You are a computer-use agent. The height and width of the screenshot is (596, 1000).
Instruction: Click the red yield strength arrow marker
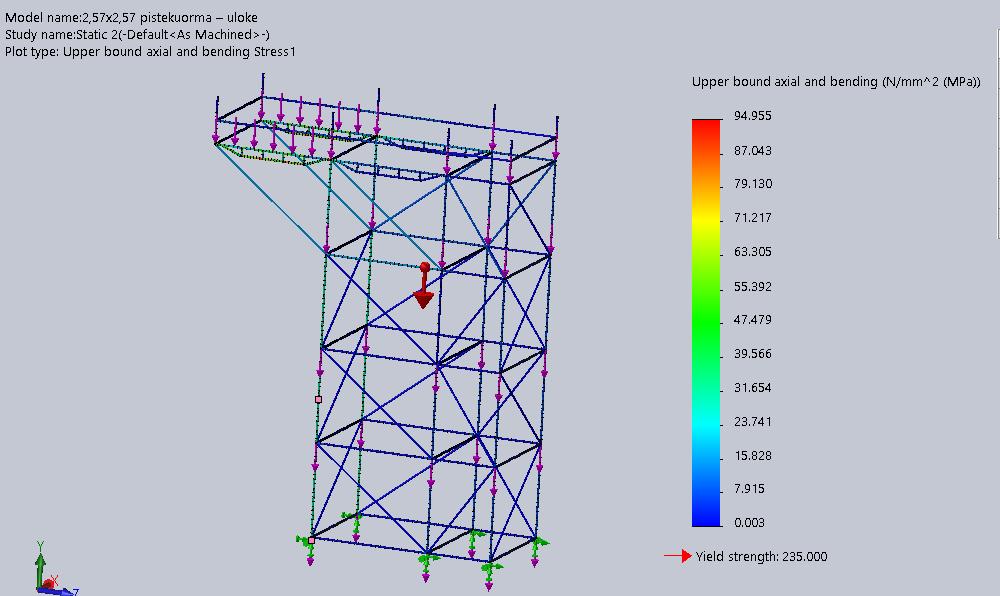[x=678, y=556]
